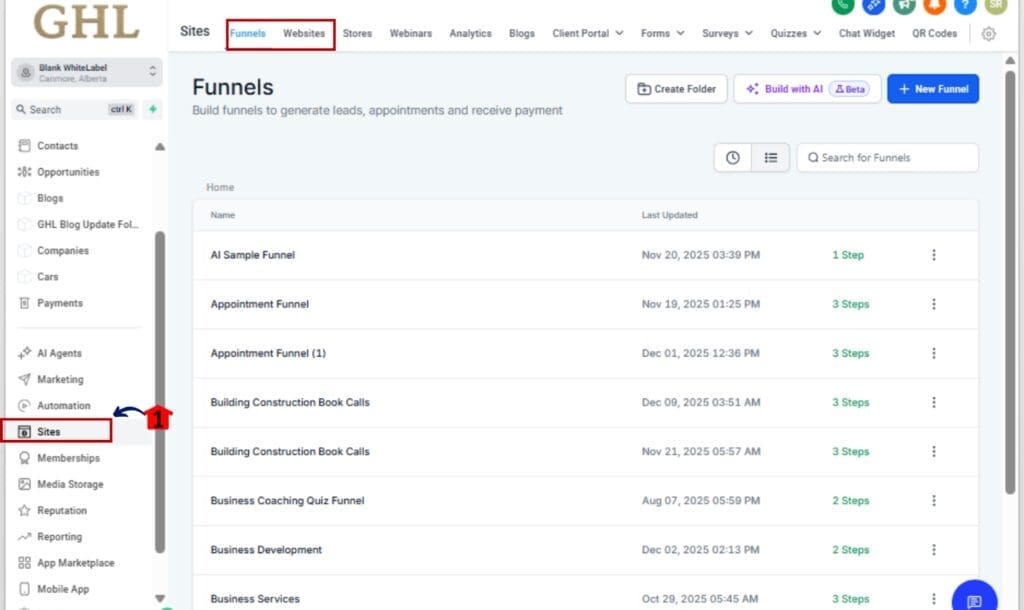Click the settings gear icon in Sites bar

(988, 33)
